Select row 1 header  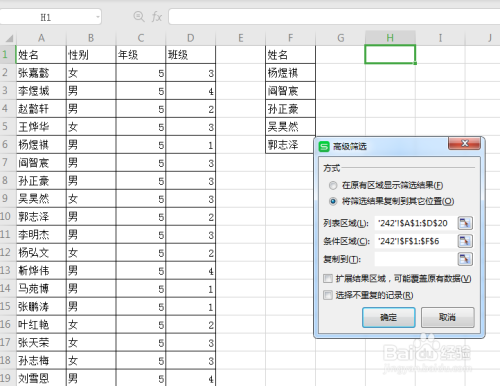click(x=8, y=54)
